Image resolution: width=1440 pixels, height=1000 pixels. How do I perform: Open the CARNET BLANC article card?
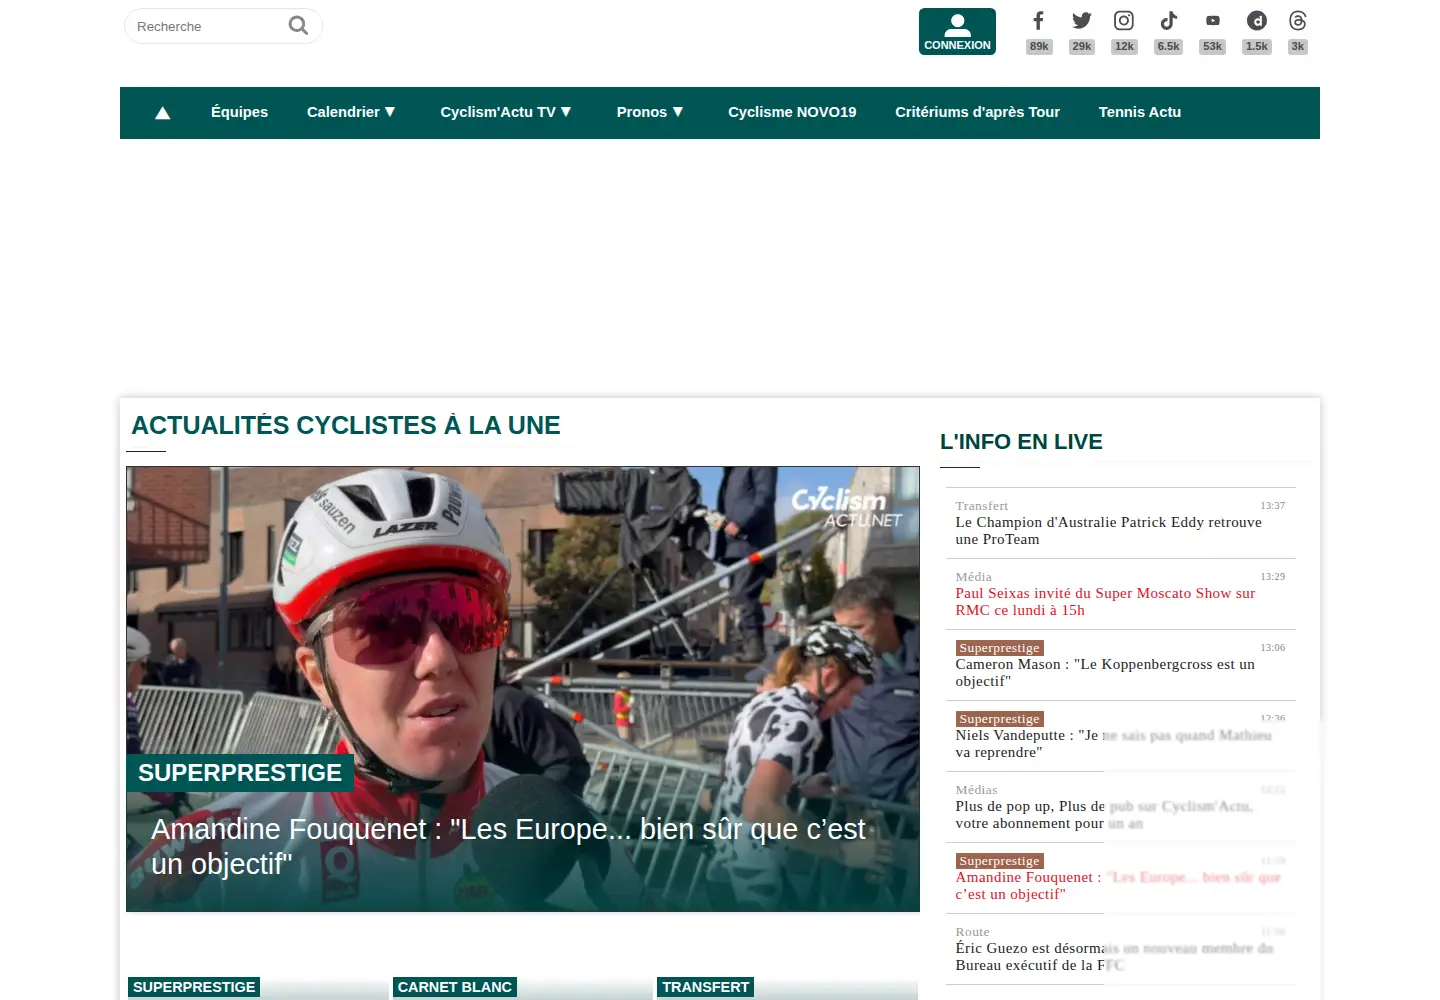pos(522,988)
